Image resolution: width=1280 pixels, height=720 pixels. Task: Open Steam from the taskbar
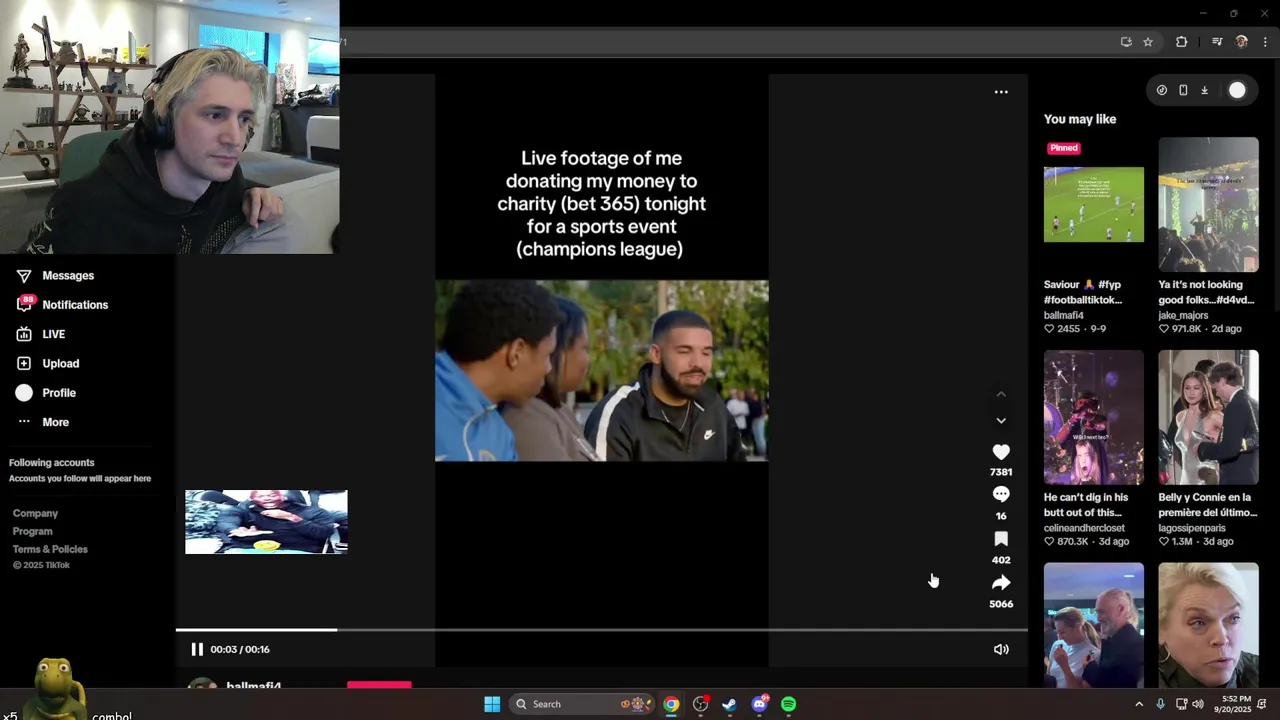[x=729, y=704]
